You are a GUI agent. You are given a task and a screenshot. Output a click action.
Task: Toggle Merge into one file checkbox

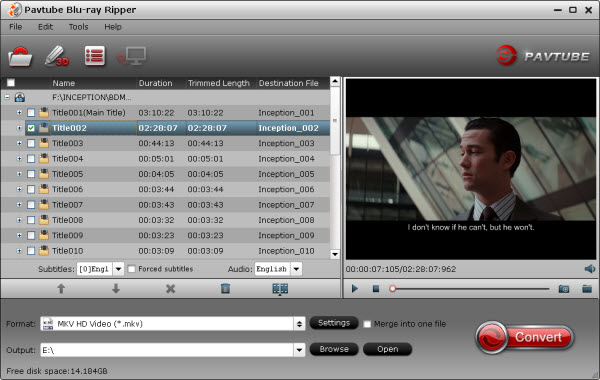point(367,324)
